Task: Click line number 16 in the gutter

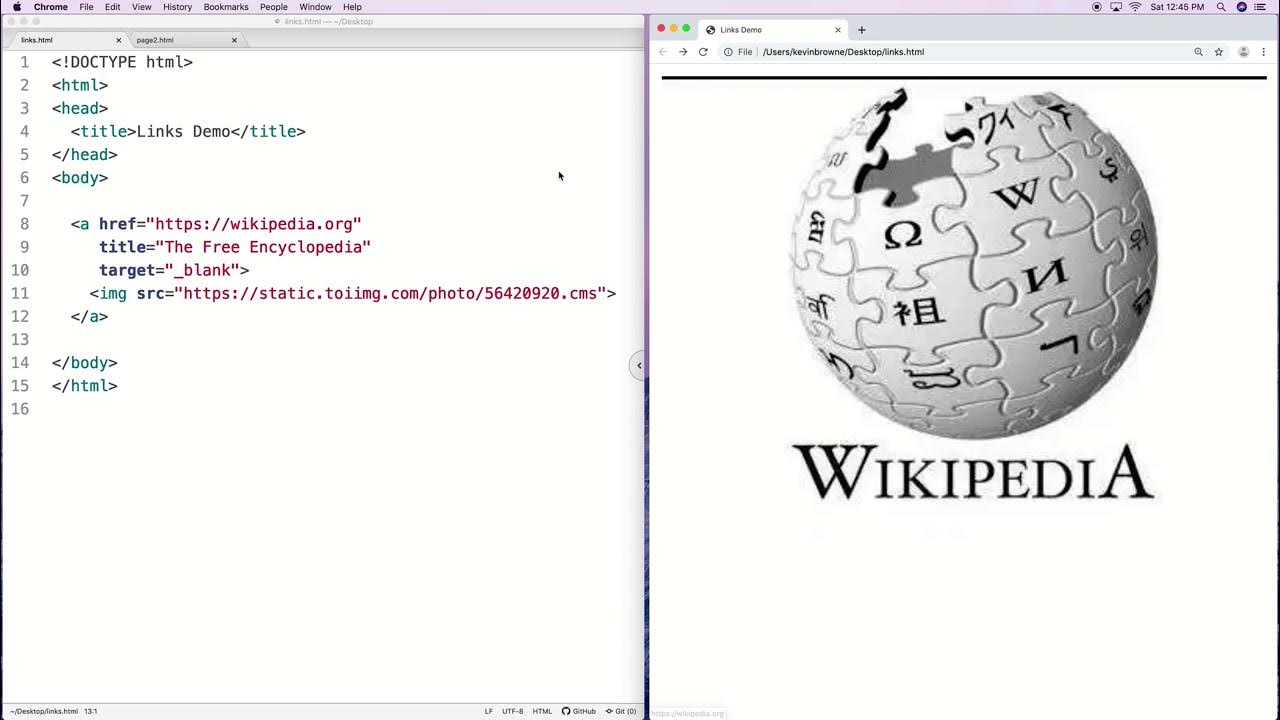Action: pos(20,409)
